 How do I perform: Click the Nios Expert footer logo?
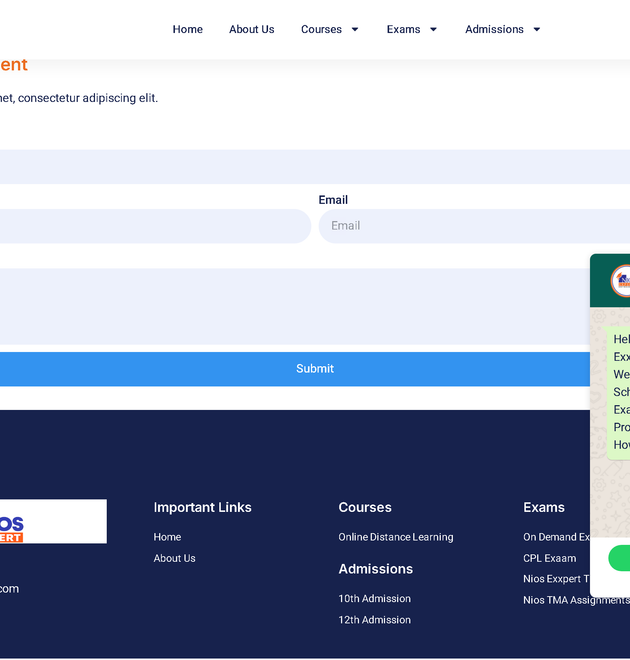pos(53,521)
